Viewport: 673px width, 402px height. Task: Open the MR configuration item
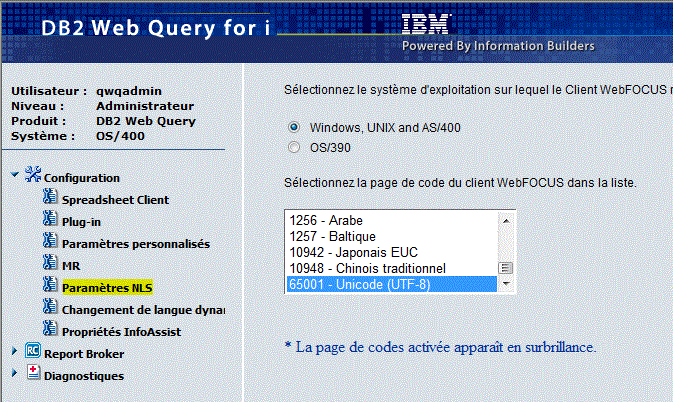[71, 266]
